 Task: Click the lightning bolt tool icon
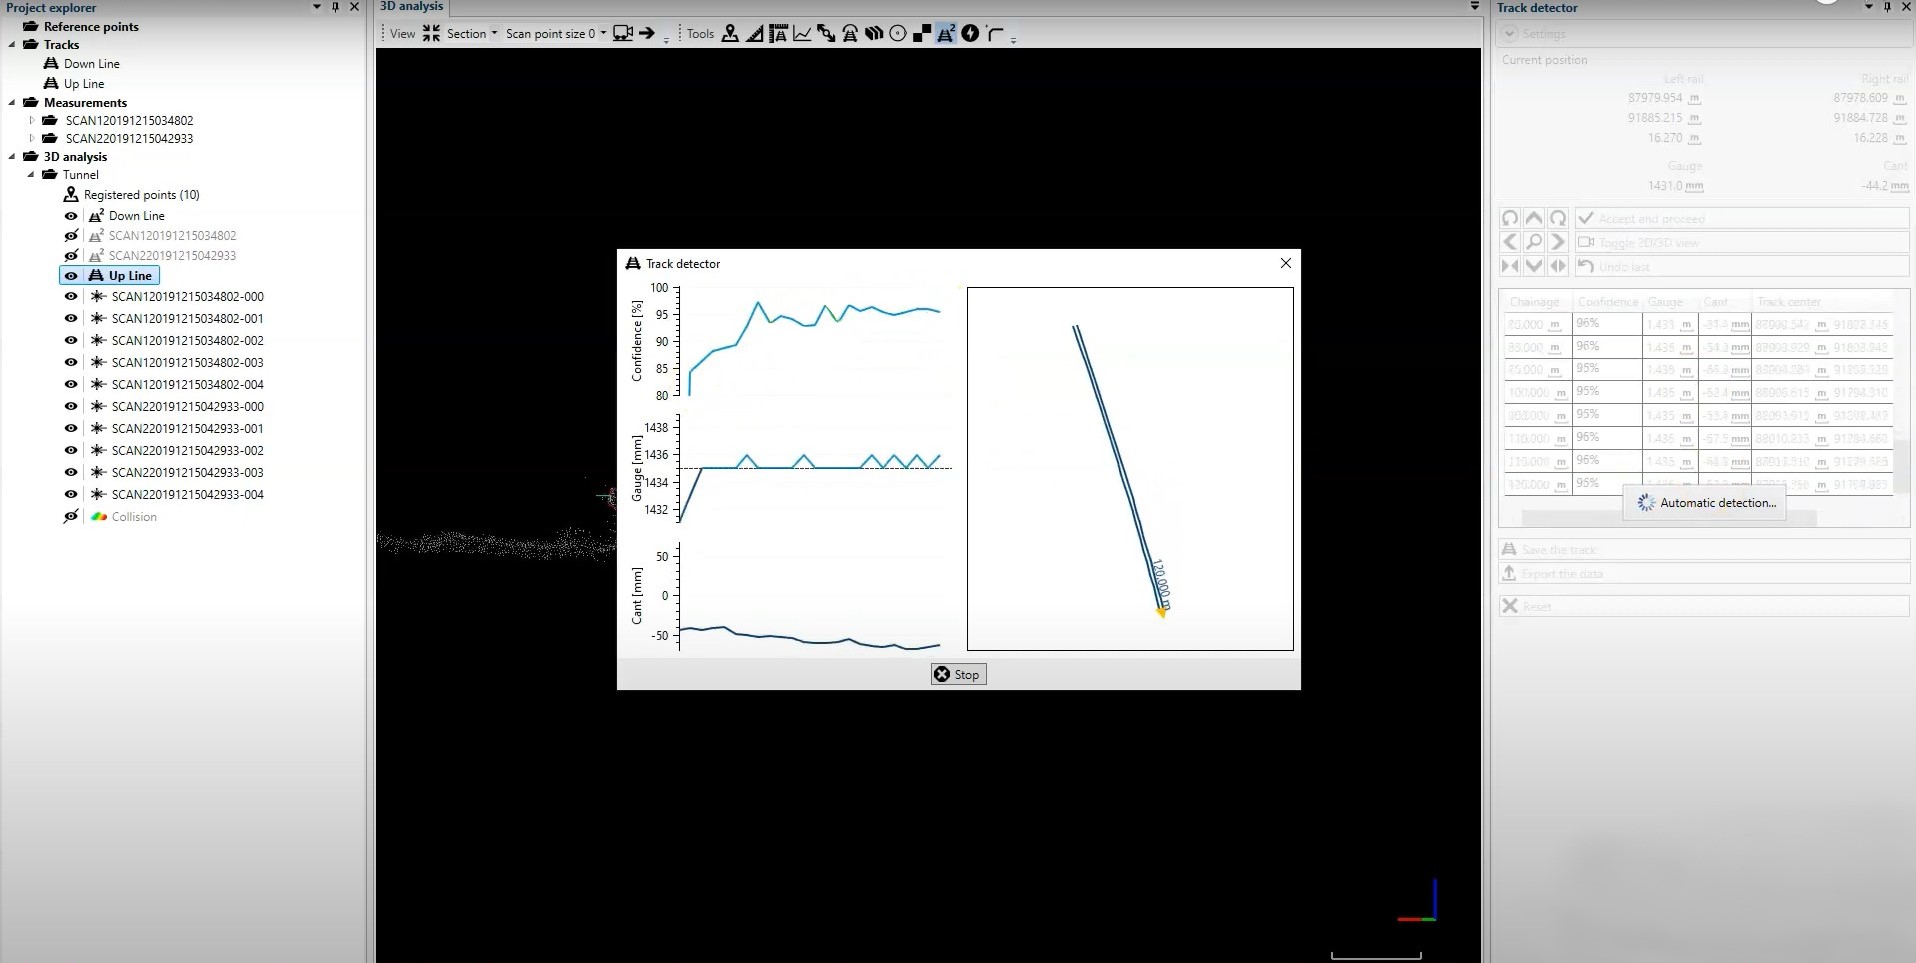coord(970,33)
